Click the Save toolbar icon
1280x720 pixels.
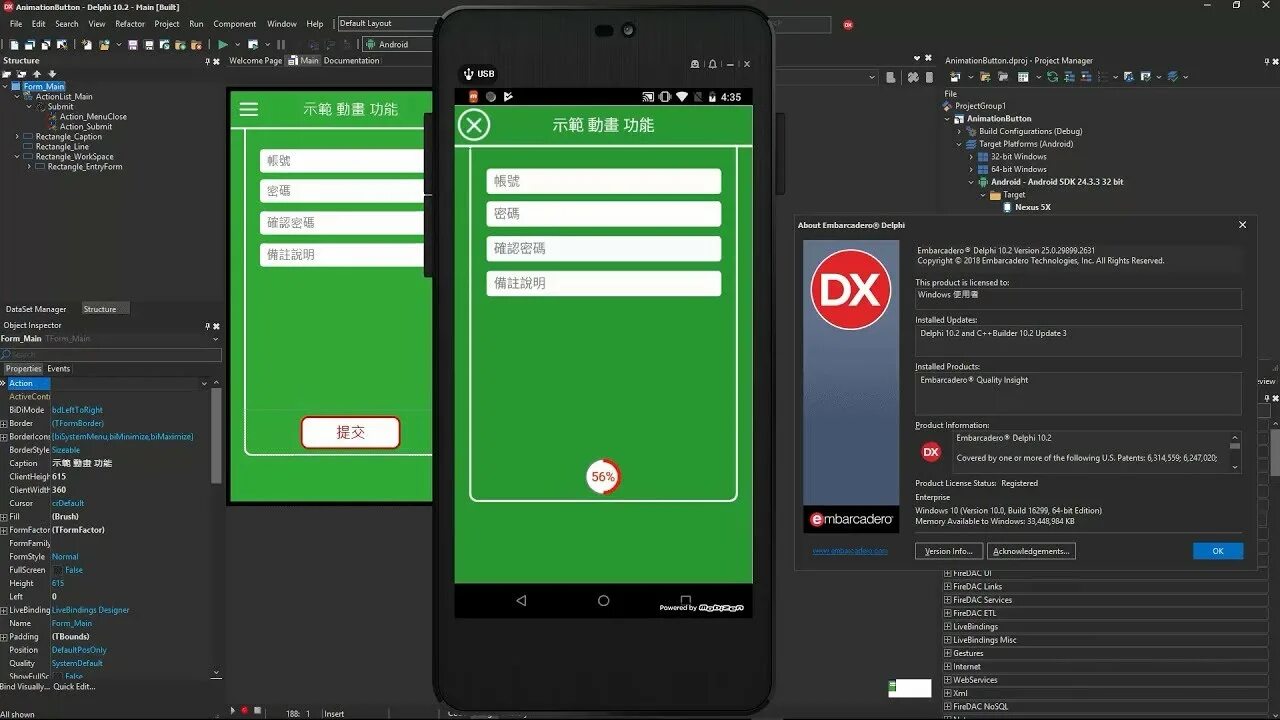coord(134,44)
